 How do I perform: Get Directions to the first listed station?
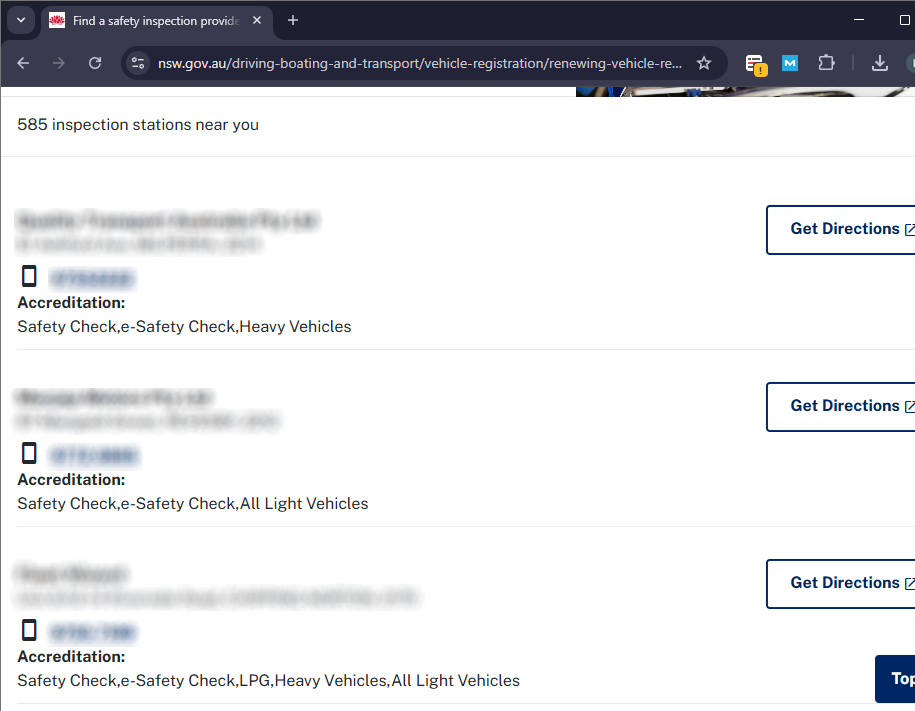coord(845,229)
